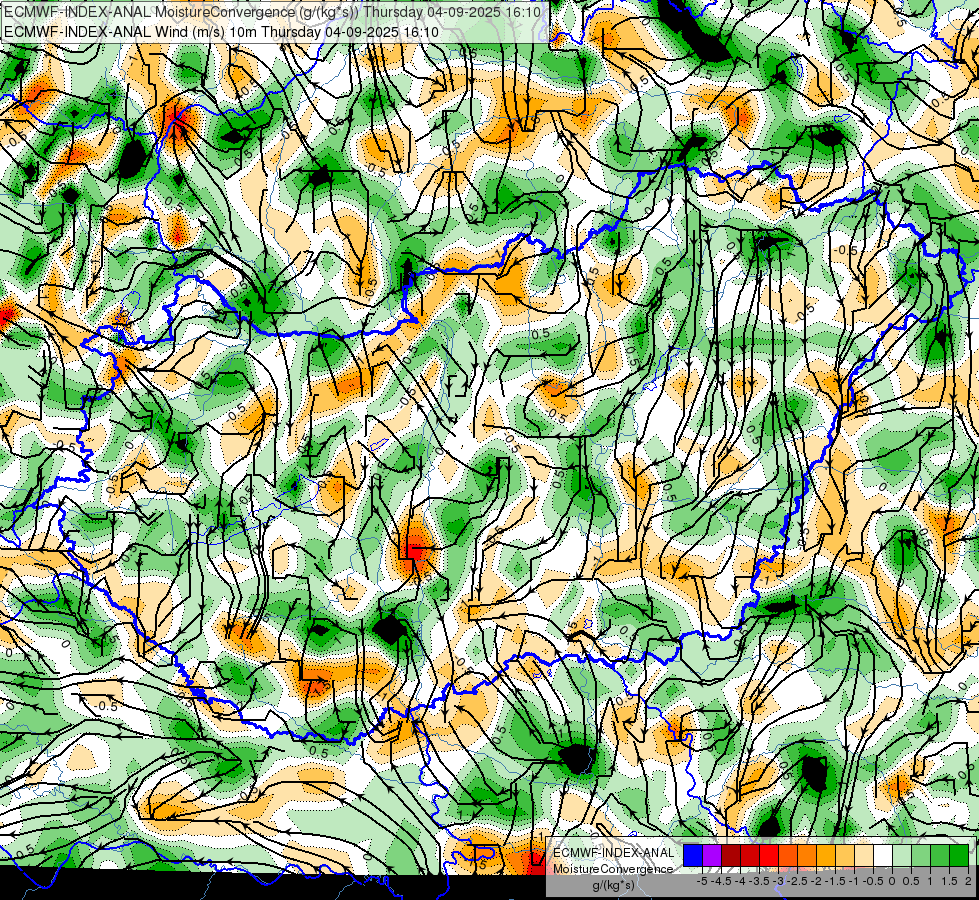979x900 pixels.
Task: Click the purple legend swatch
Action: (712, 855)
